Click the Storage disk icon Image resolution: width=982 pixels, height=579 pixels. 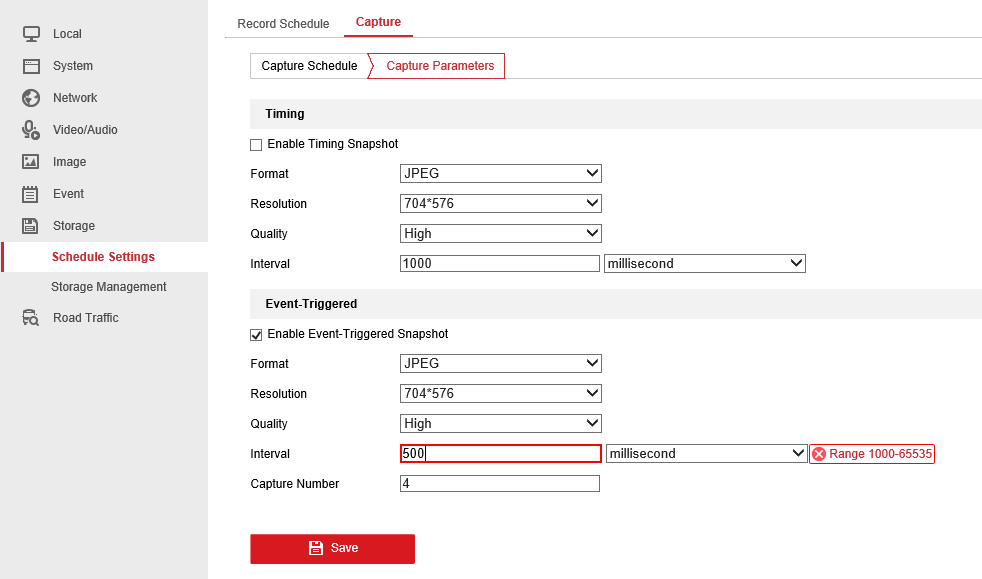point(31,226)
